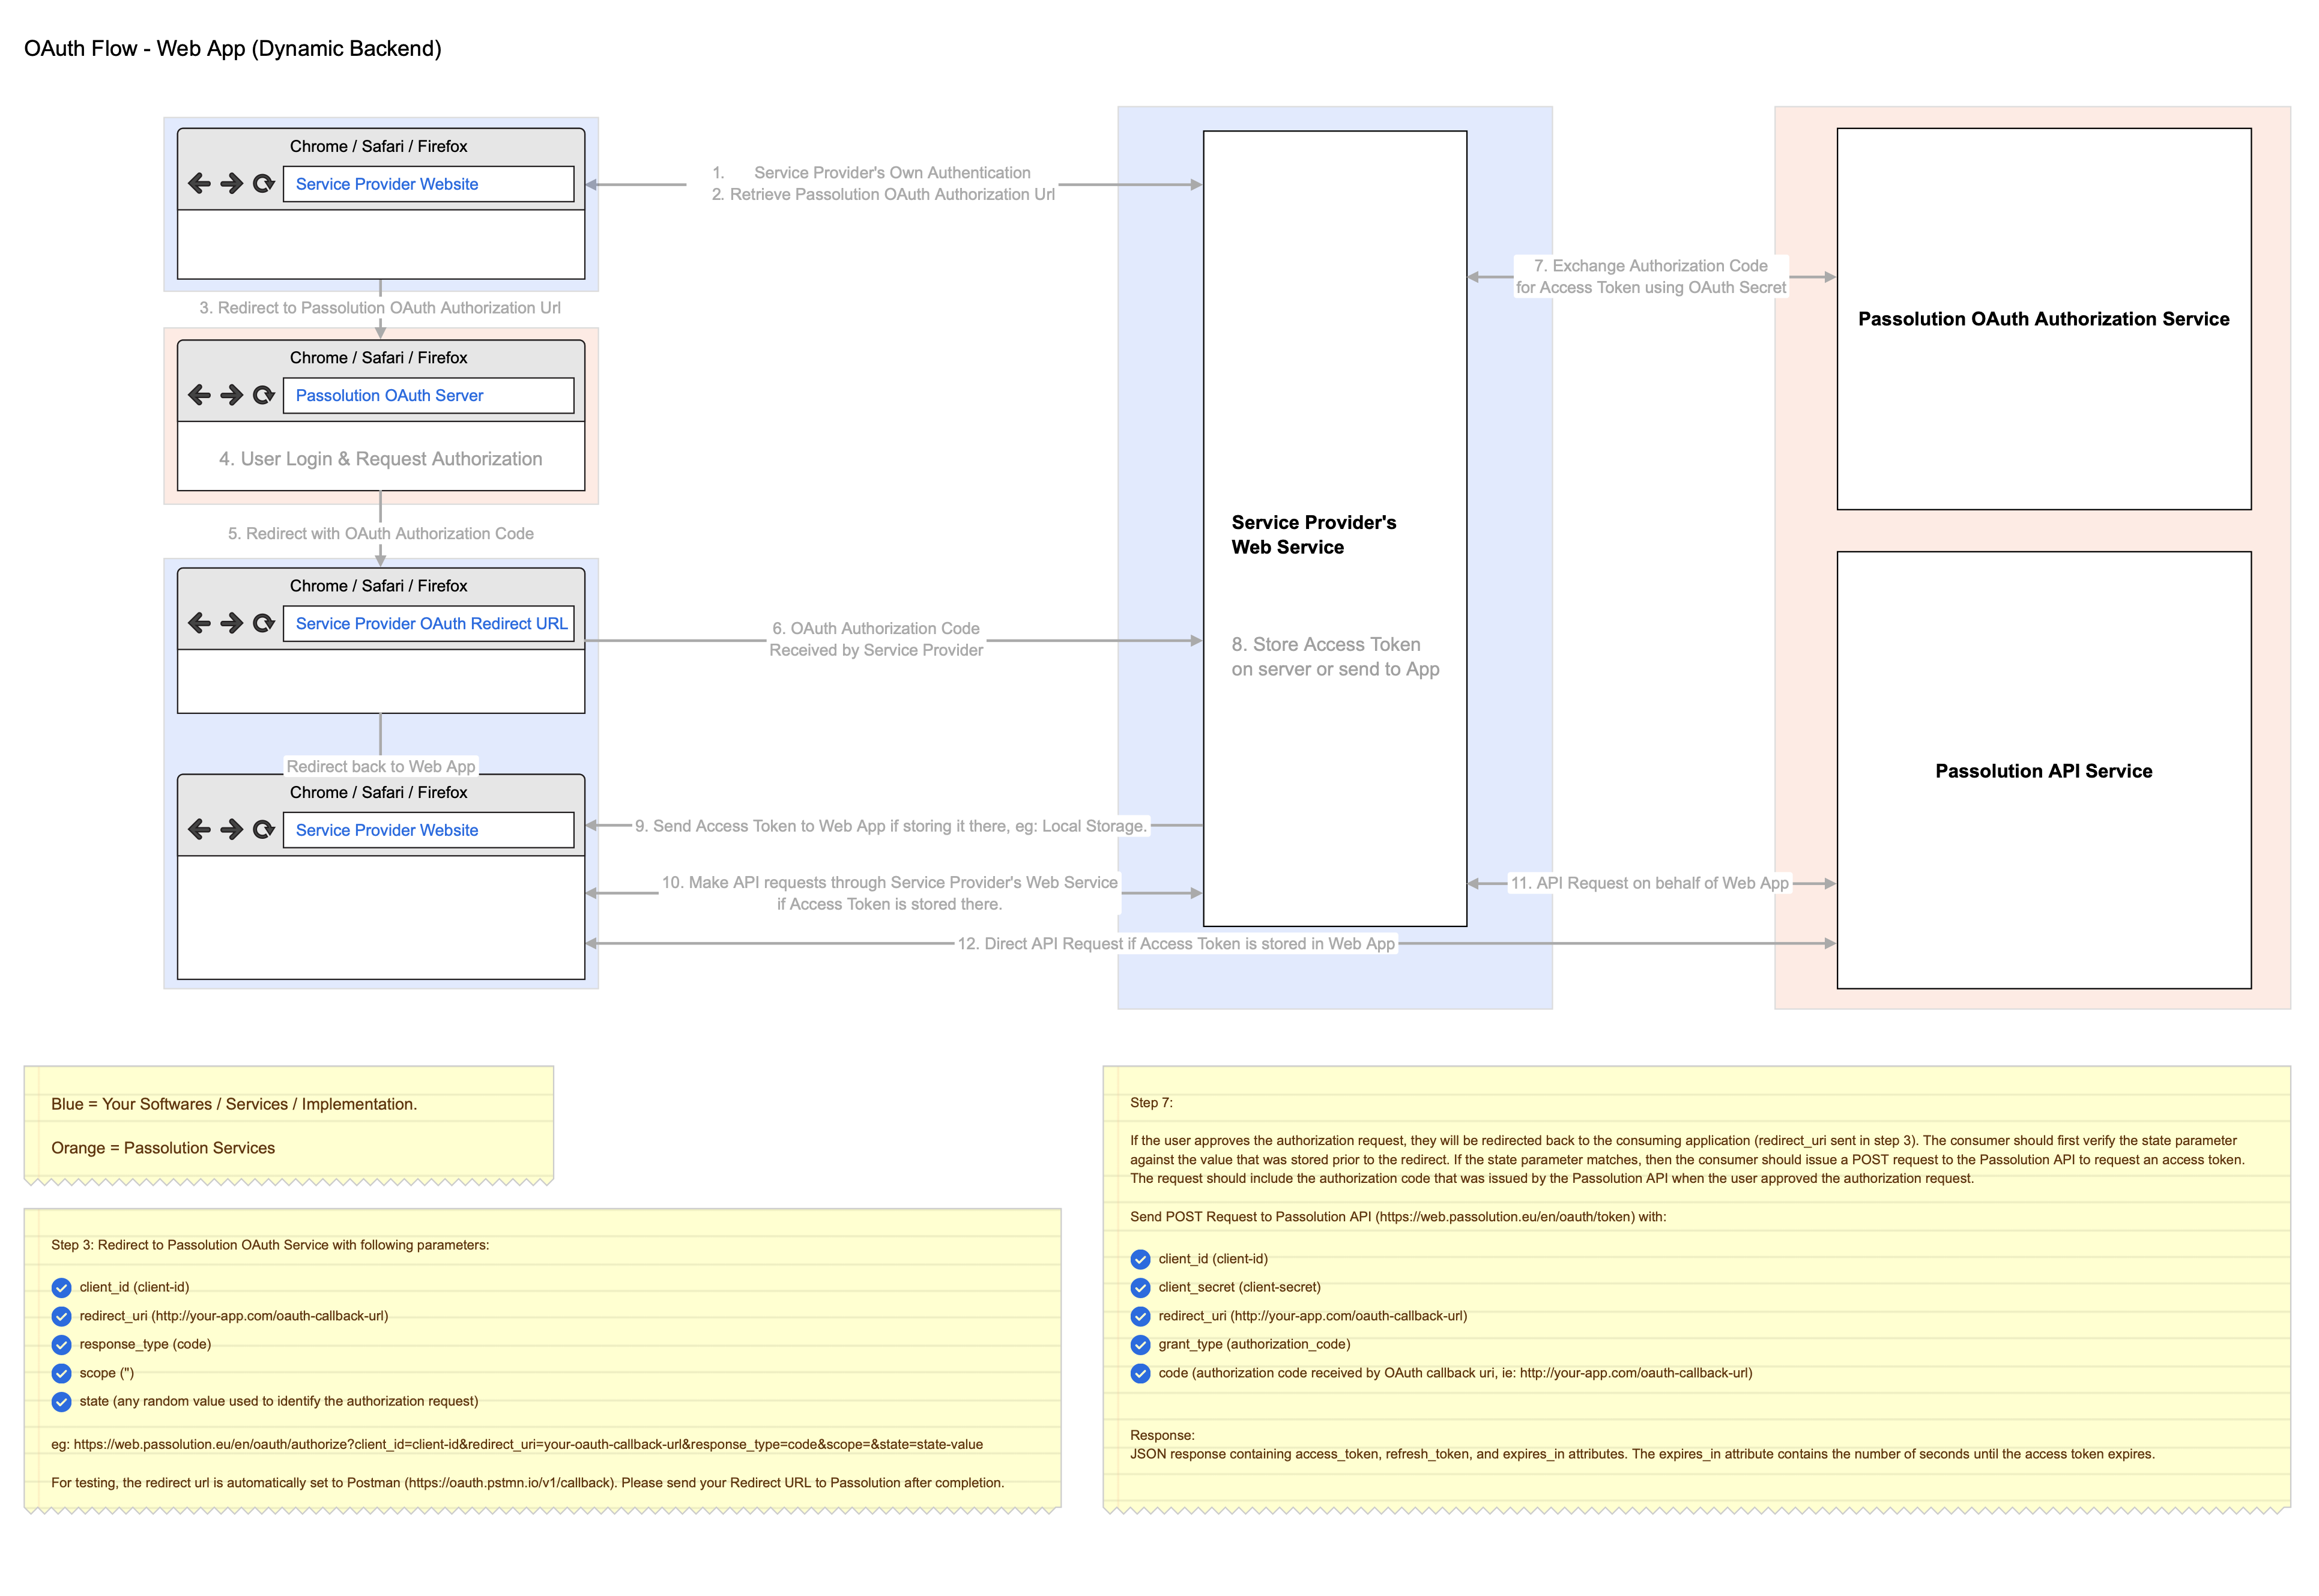Click reload icon in OAuth Redirect URL browser

pyautogui.click(x=263, y=623)
